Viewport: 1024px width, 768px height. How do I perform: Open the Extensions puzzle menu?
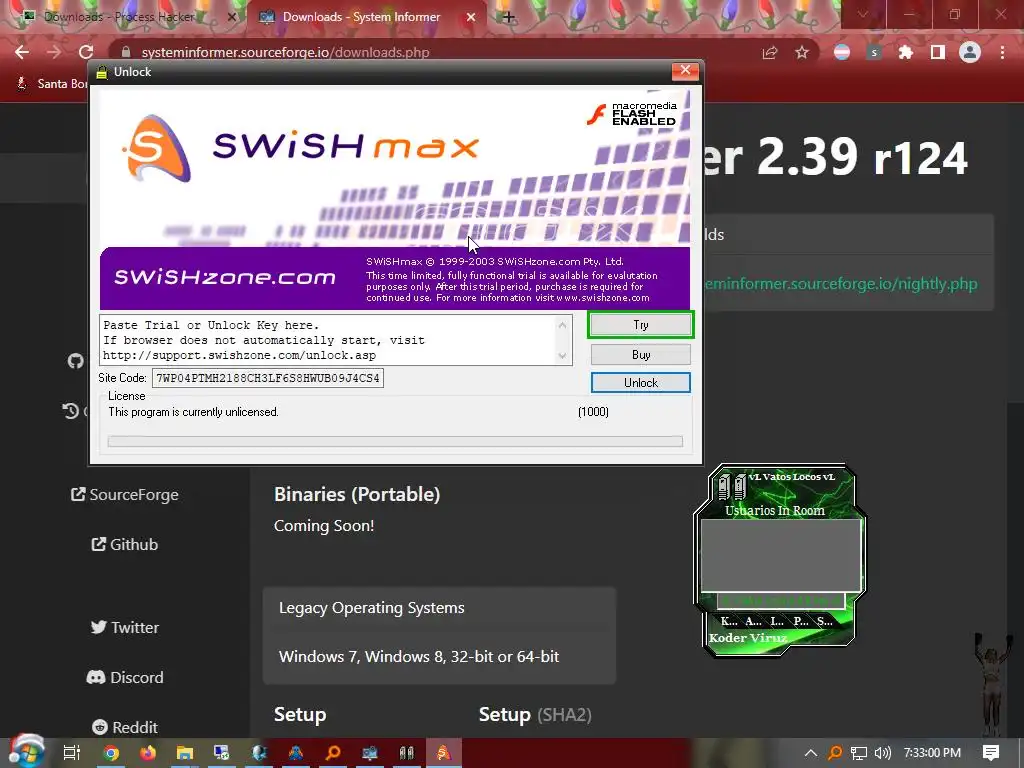906,52
